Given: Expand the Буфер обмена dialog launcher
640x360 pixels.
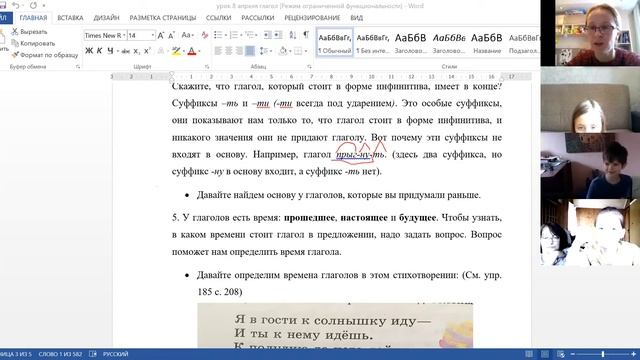Looking at the screenshot, I should [78, 67].
